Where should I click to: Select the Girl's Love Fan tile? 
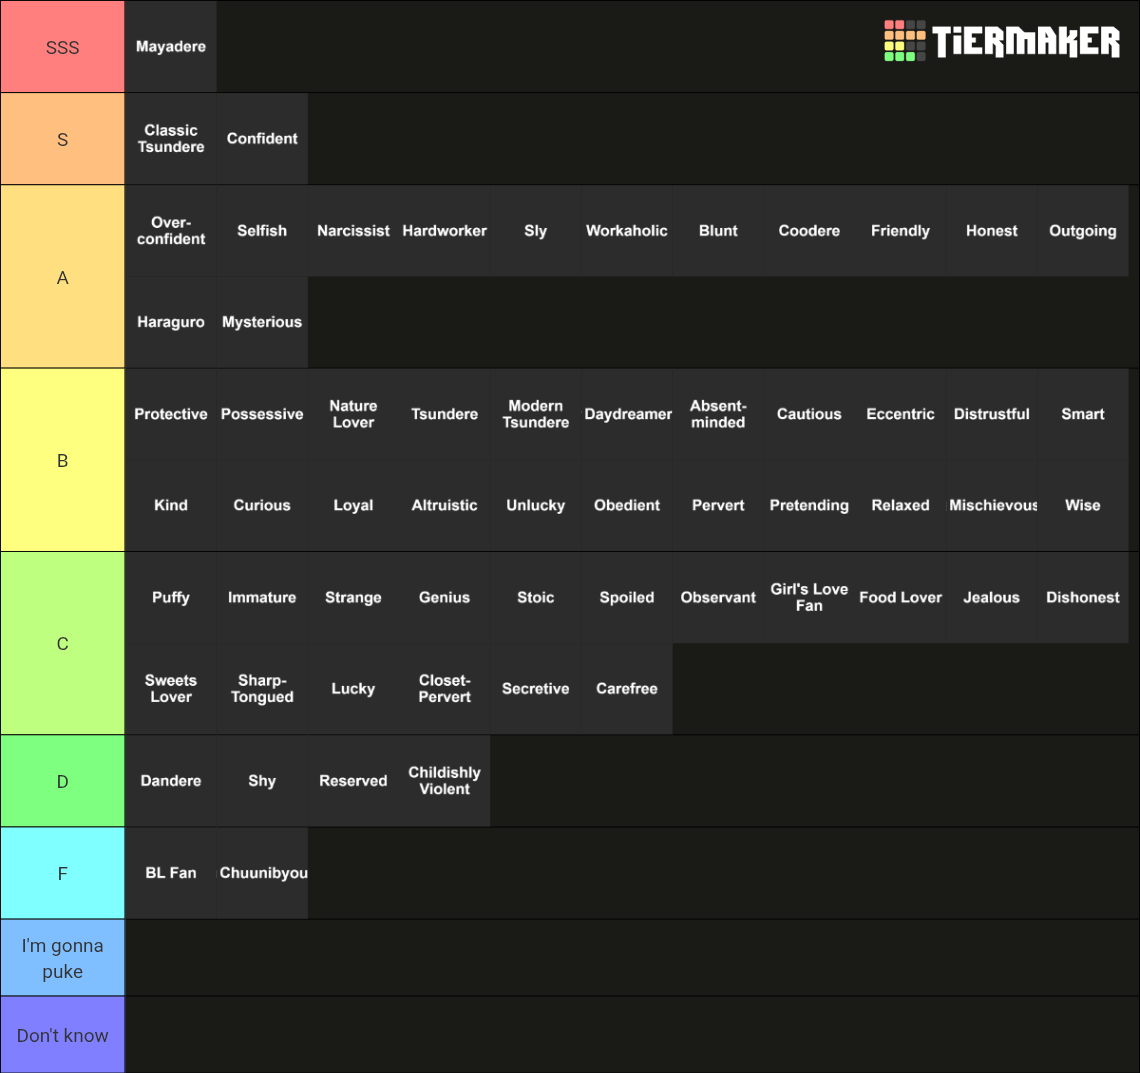tap(809, 597)
